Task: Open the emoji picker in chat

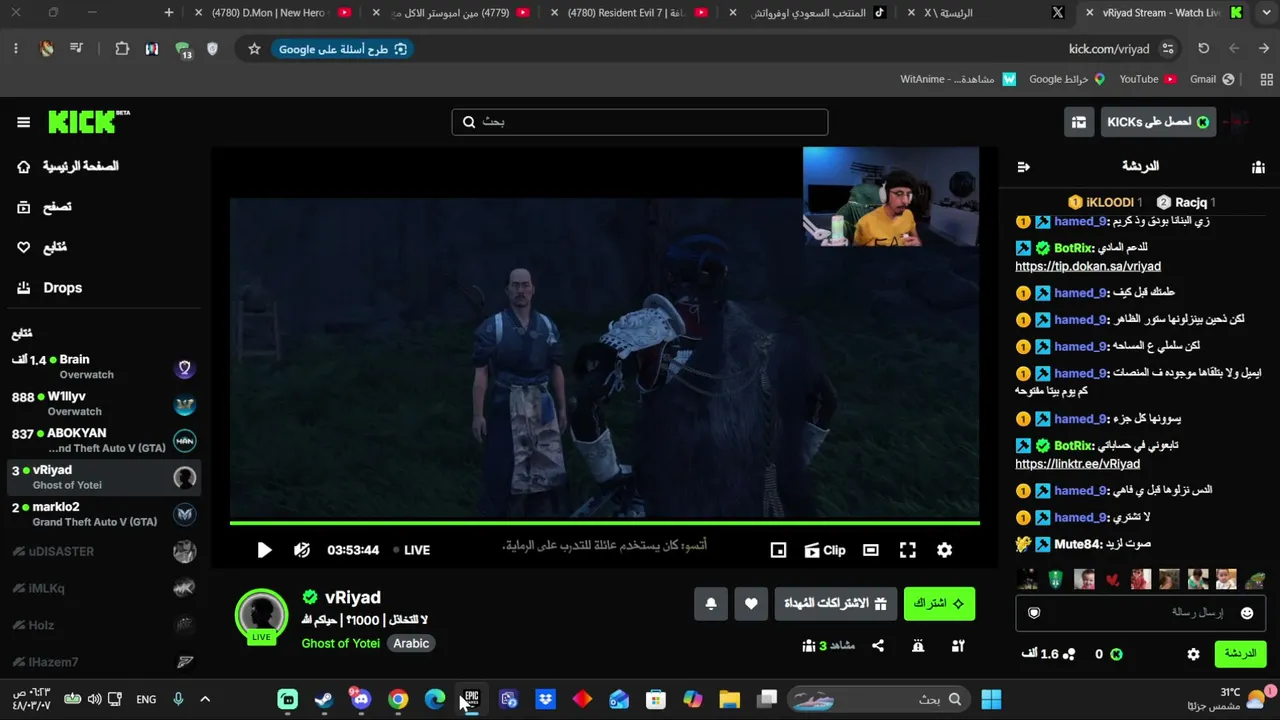Action: point(1247,613)
